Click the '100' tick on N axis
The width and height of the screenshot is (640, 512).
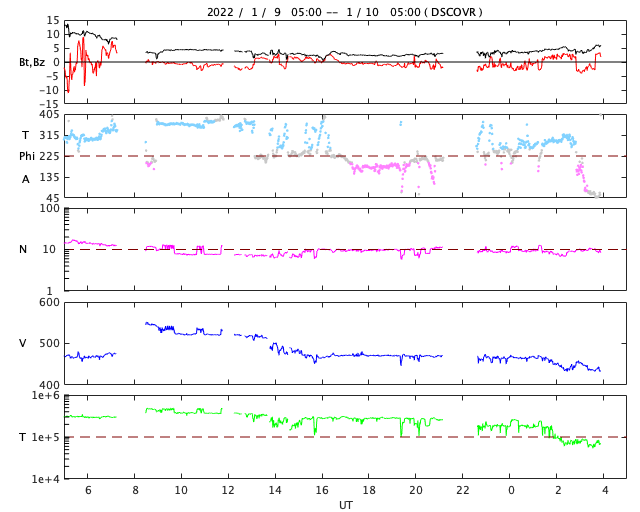click(x=49, y=208)
